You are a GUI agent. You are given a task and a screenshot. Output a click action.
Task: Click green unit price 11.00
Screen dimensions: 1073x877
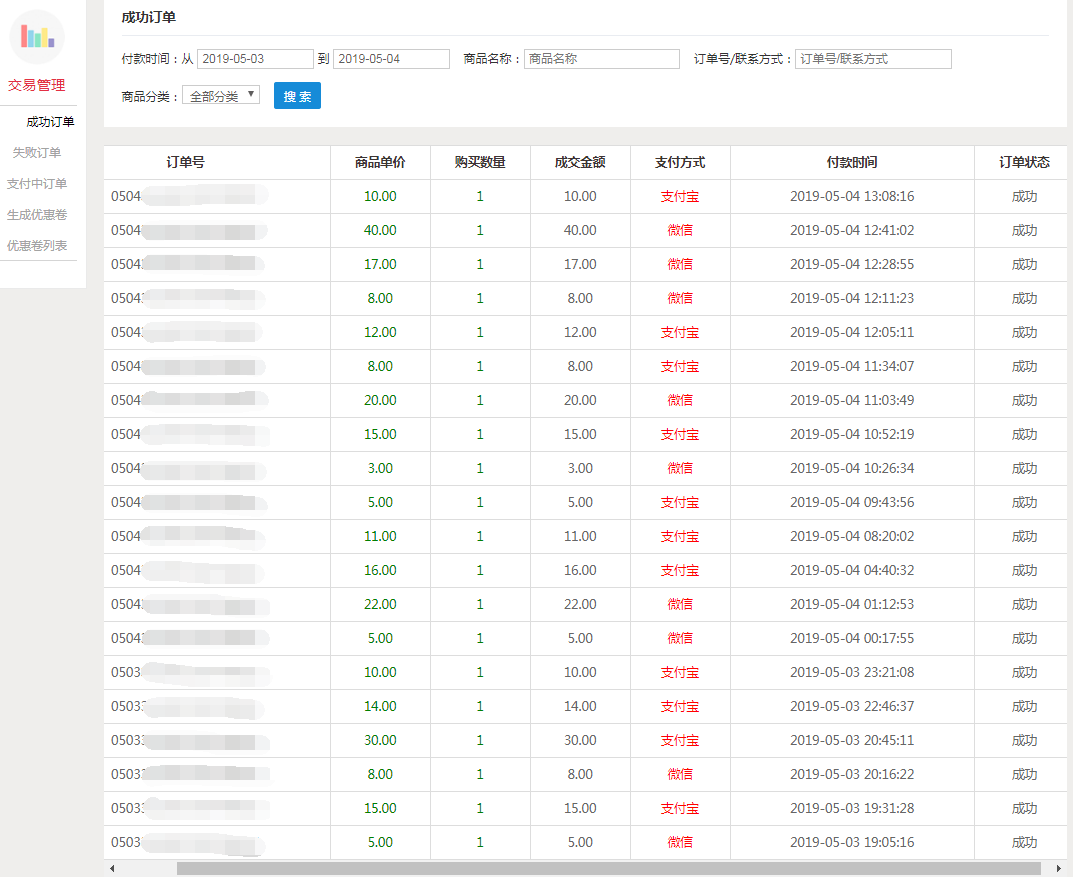coord(380,536)
